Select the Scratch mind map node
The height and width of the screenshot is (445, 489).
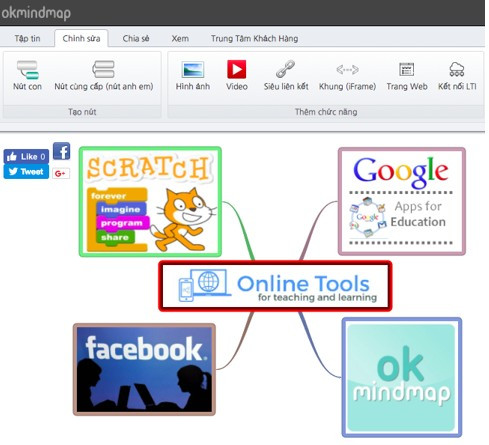tap(150, 202)
